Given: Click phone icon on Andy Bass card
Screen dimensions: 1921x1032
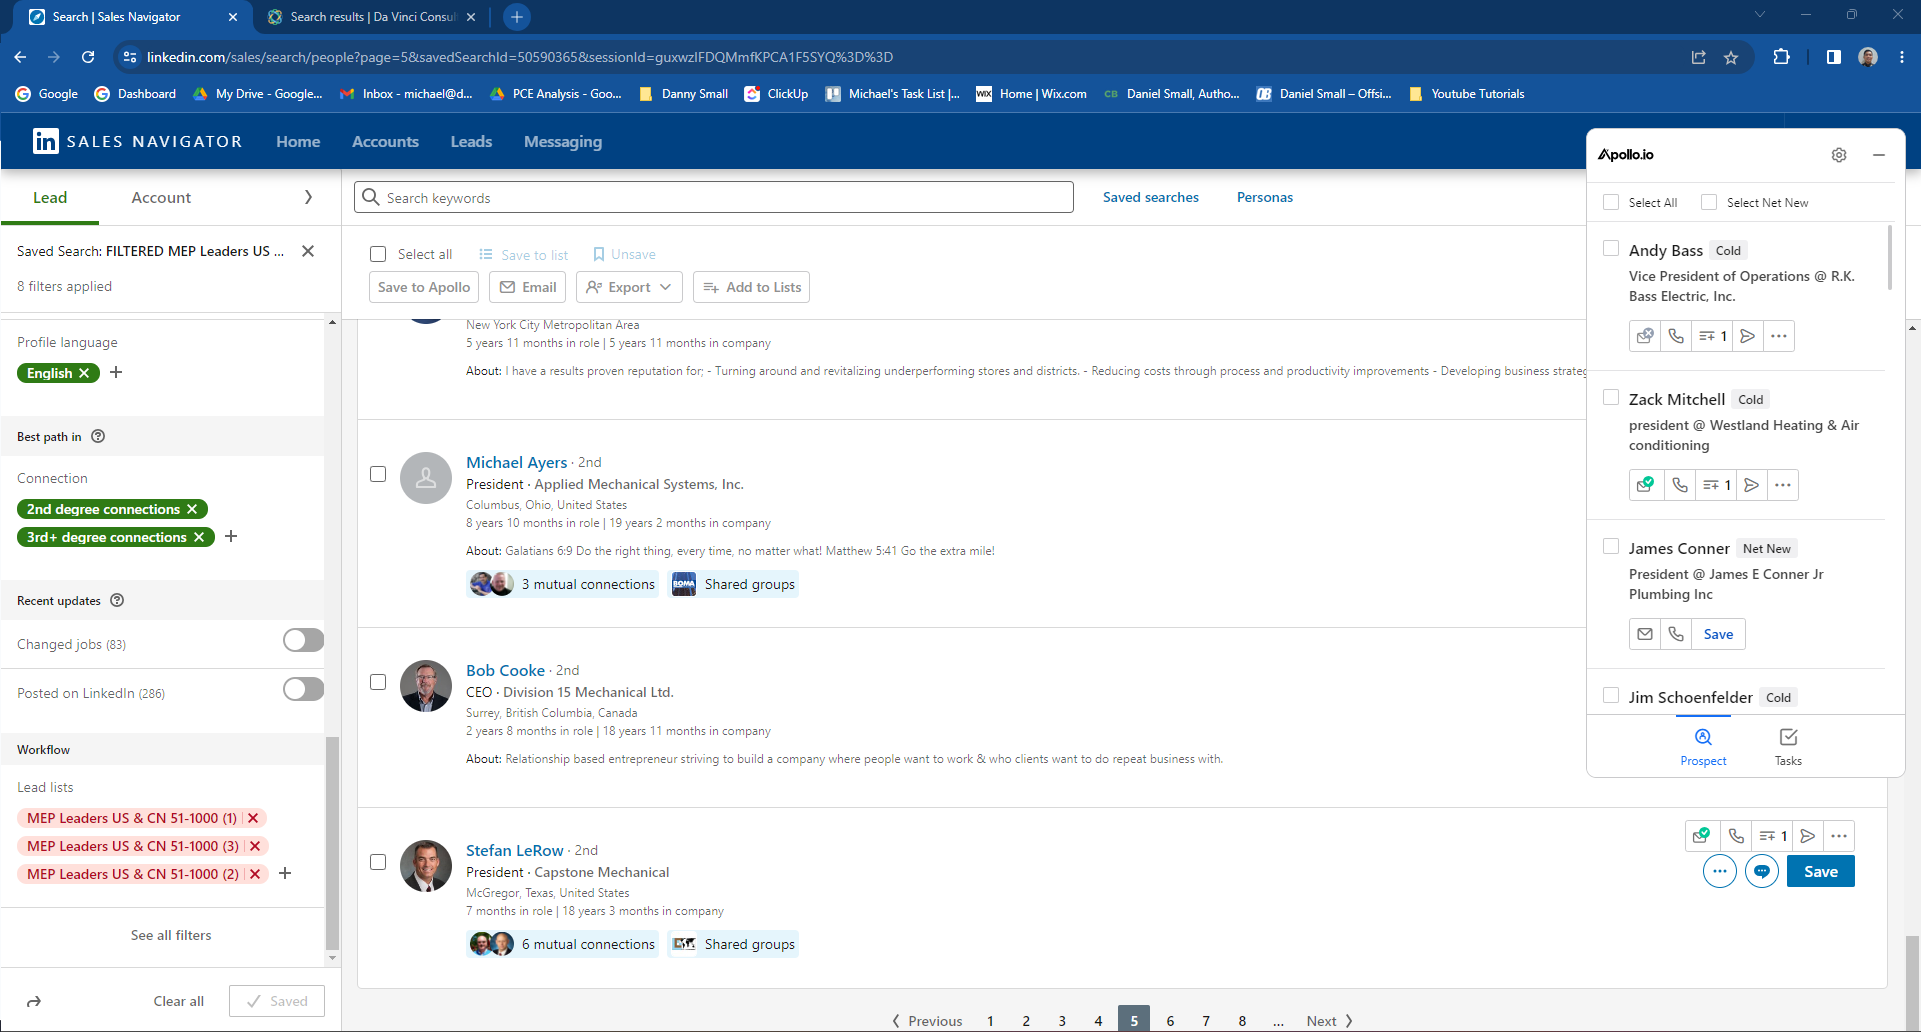Looking at the screenshot, I should click(x=1676, y=336).
